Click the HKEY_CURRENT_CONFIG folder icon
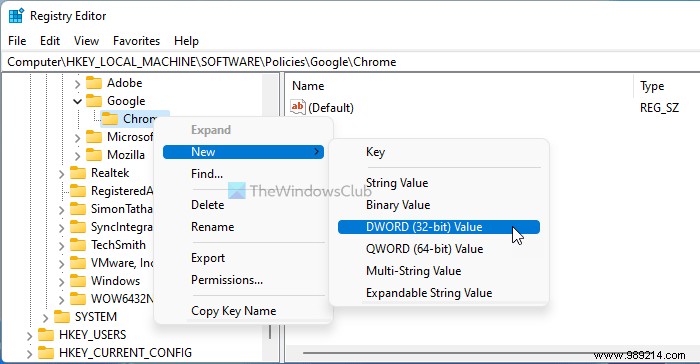The image size is (700, 364). tap(46, 352)
